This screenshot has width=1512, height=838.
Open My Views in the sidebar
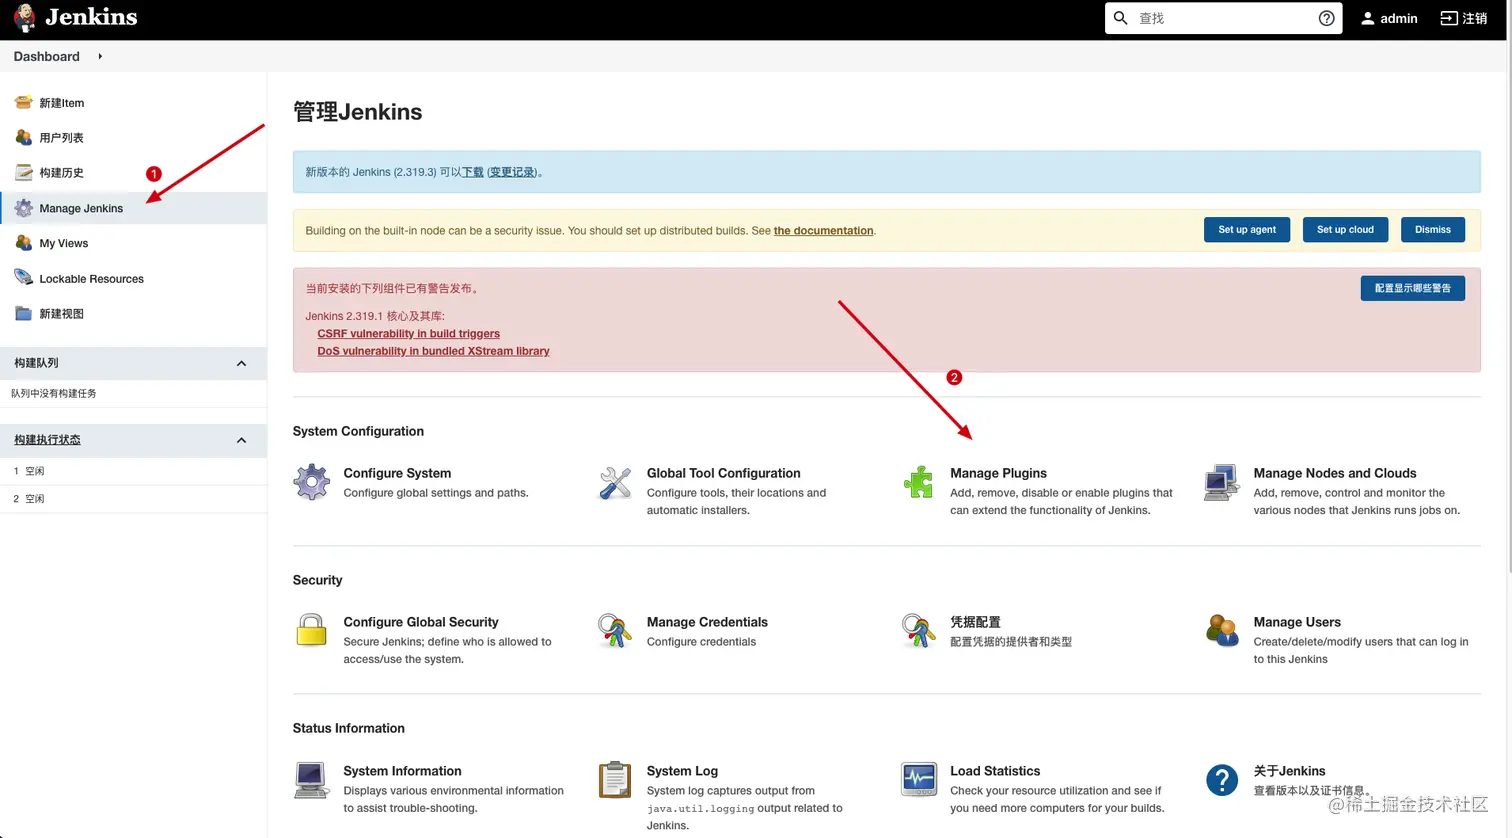click(64, 243)
